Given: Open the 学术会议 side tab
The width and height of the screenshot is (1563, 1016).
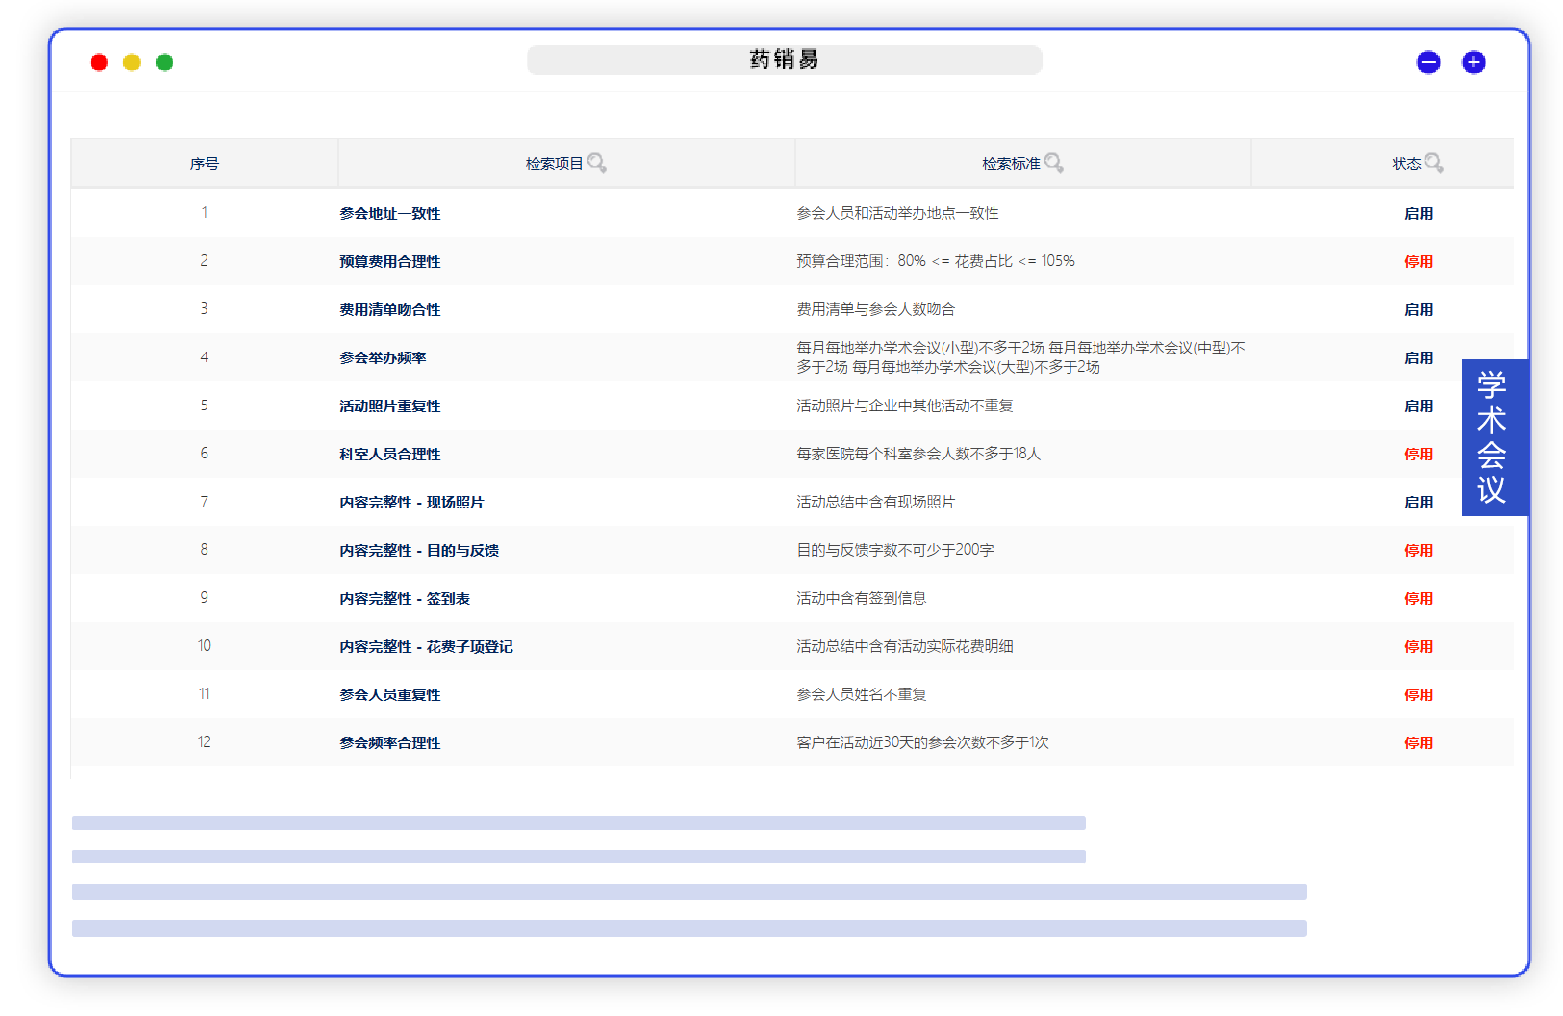Looking at the screenshot, I should point(1494,437).
